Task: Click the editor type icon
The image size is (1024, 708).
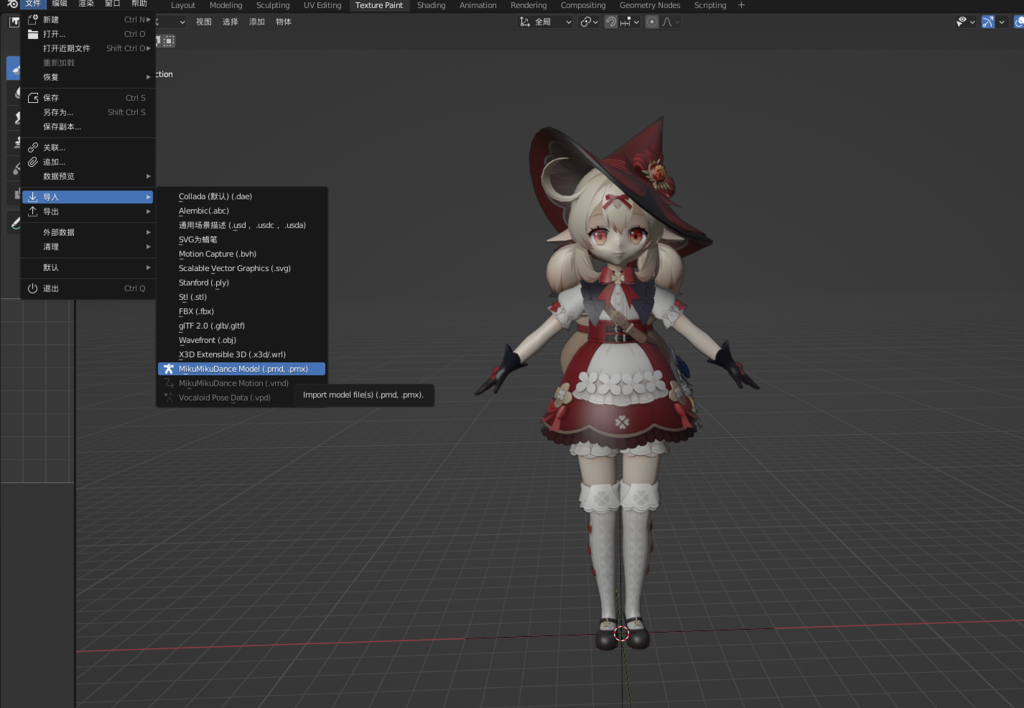Action: [x=14, y=22]
